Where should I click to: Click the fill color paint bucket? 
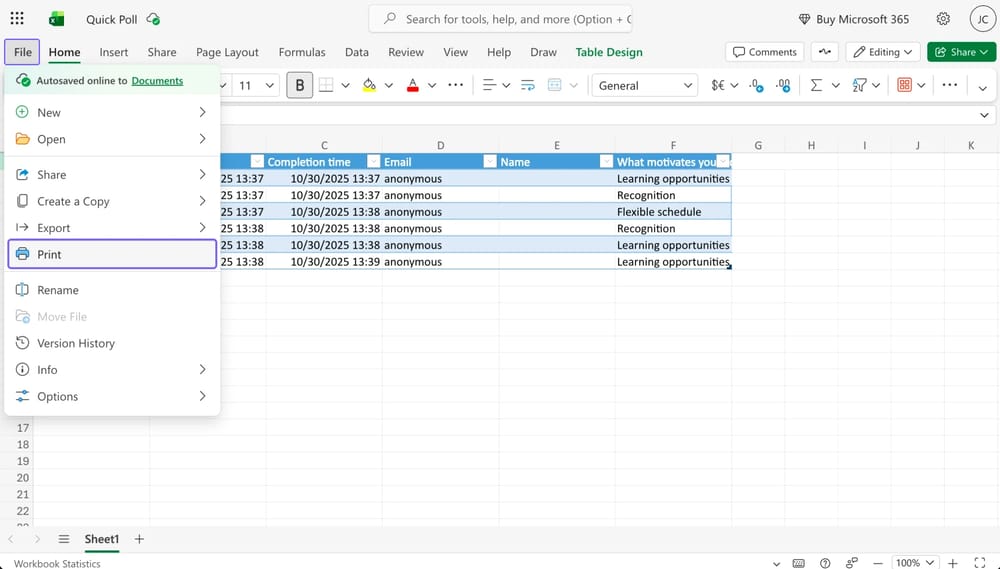point(369,86)
